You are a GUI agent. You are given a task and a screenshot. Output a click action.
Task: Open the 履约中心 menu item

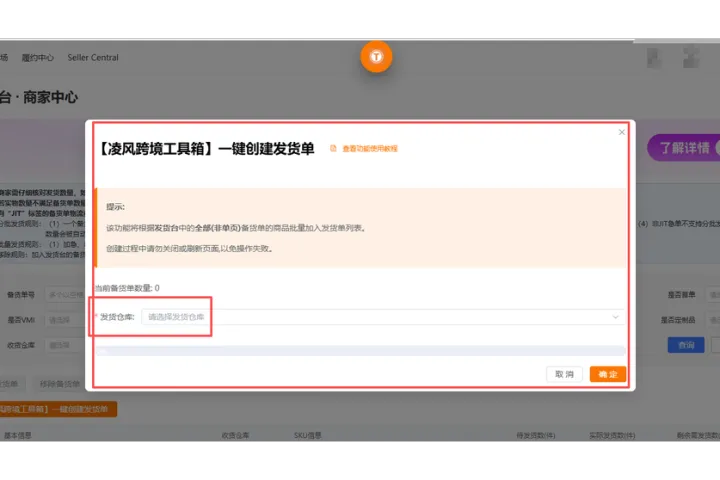pos(38,57)
